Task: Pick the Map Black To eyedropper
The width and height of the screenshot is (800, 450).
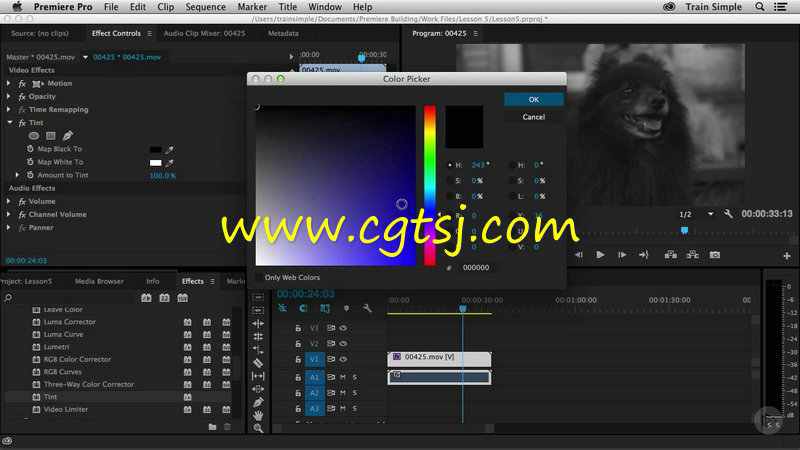Action: 169,149
